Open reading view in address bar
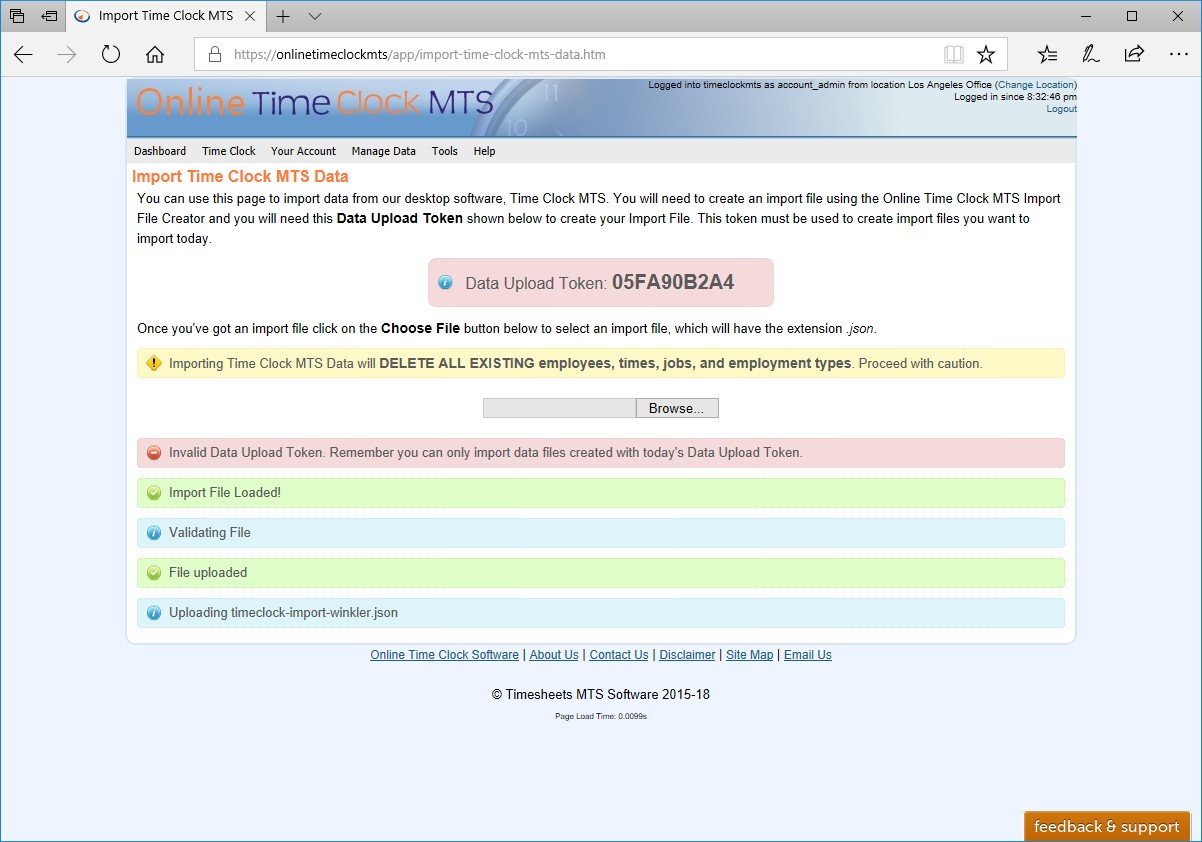 click(x=953, y=55)
